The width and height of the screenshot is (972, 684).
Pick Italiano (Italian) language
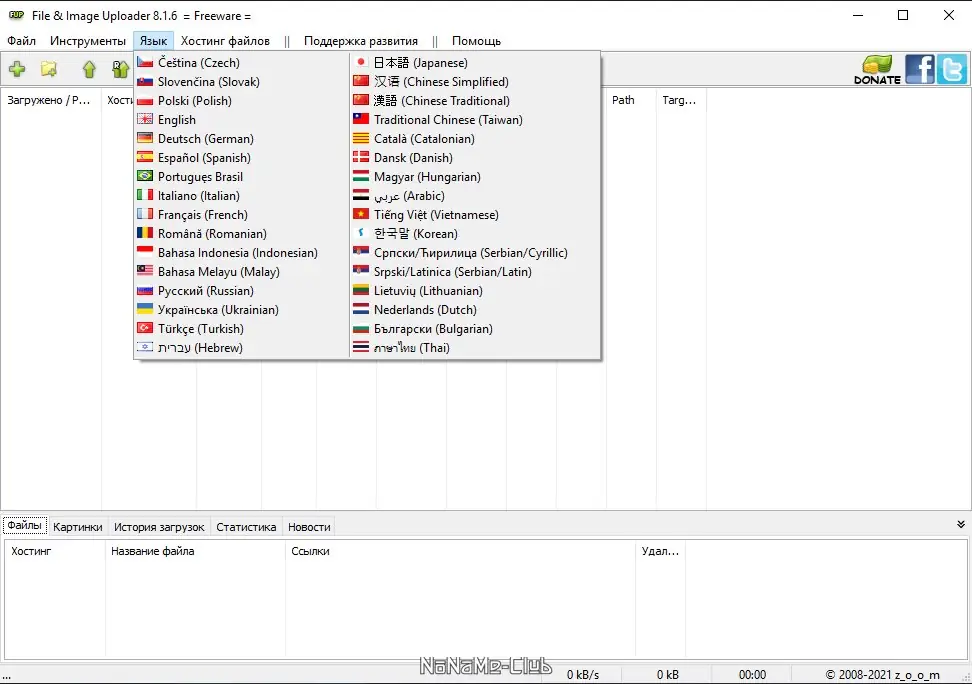[242, 196]
